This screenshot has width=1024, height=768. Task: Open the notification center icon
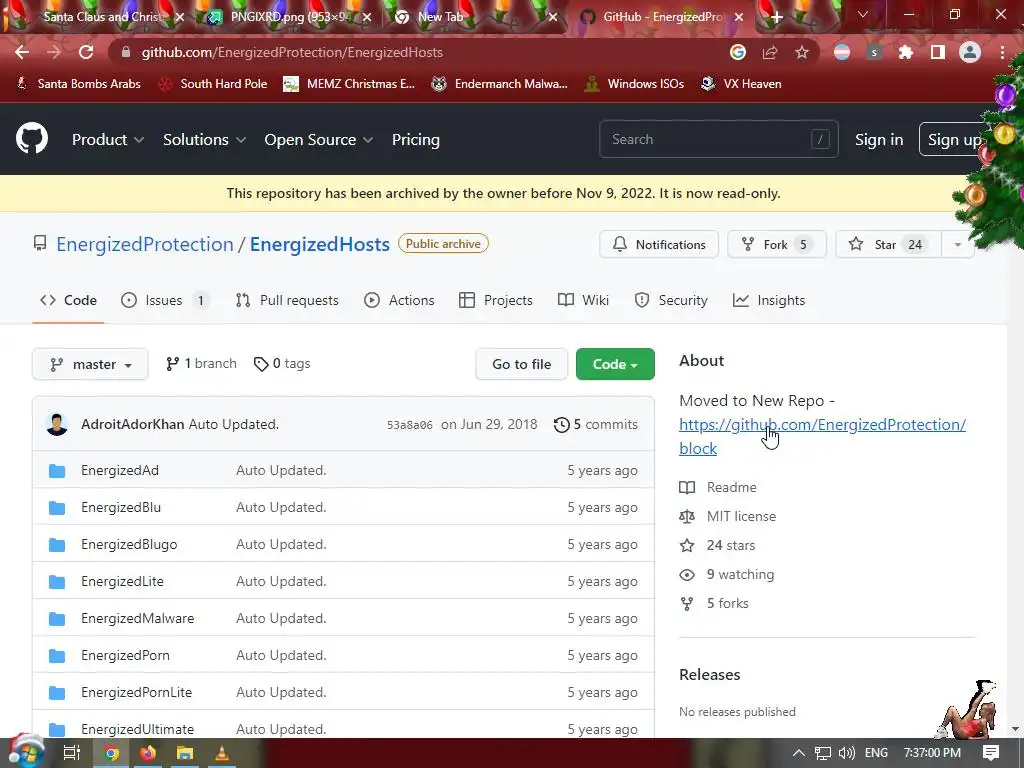click(991, 753)
